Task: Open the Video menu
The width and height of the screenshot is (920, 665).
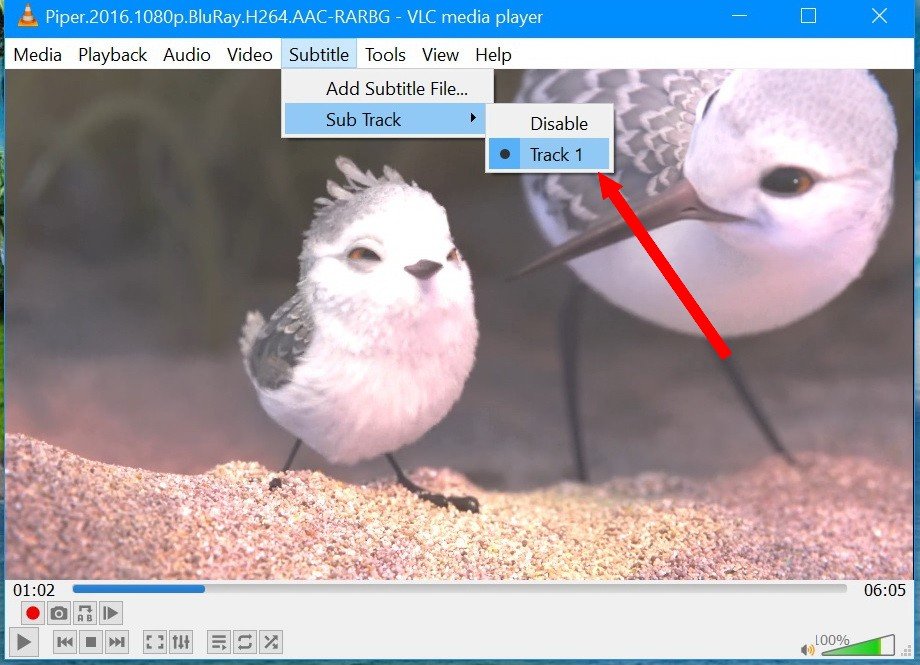Action: (x=249, y=55)
